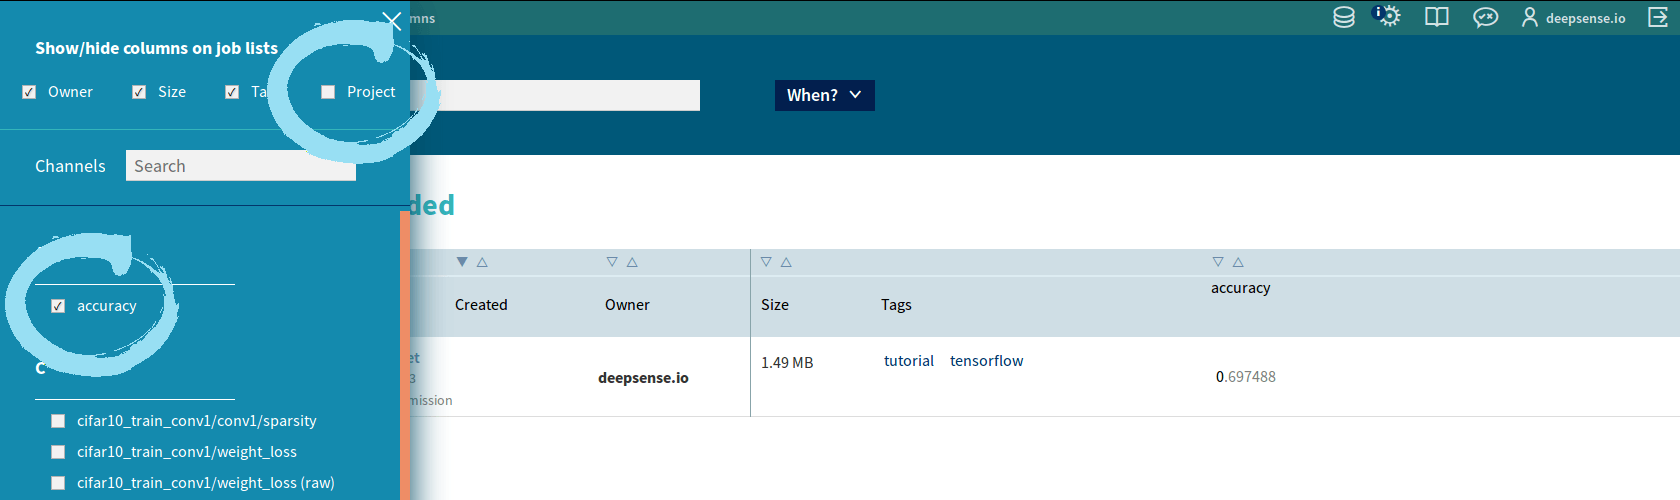The image size is (1680, 500).
Task: Sort Created column descending
Action: (462, 262)
